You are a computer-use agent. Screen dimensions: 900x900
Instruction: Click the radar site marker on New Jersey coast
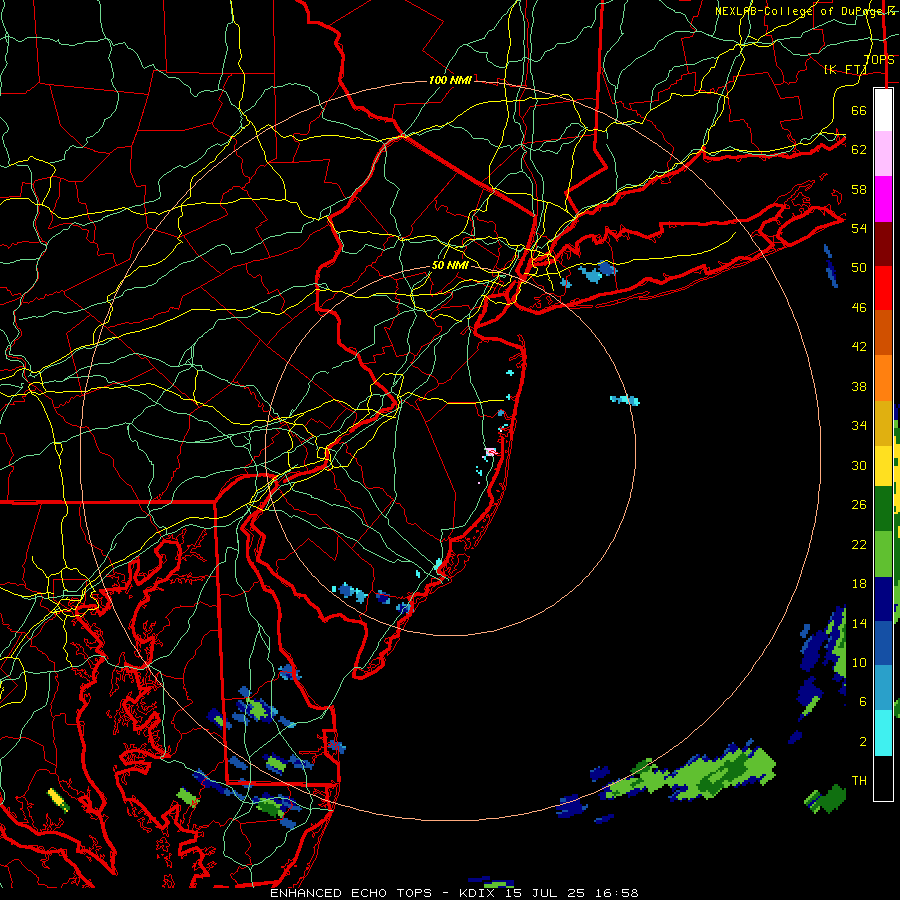(x=491, y=452)
